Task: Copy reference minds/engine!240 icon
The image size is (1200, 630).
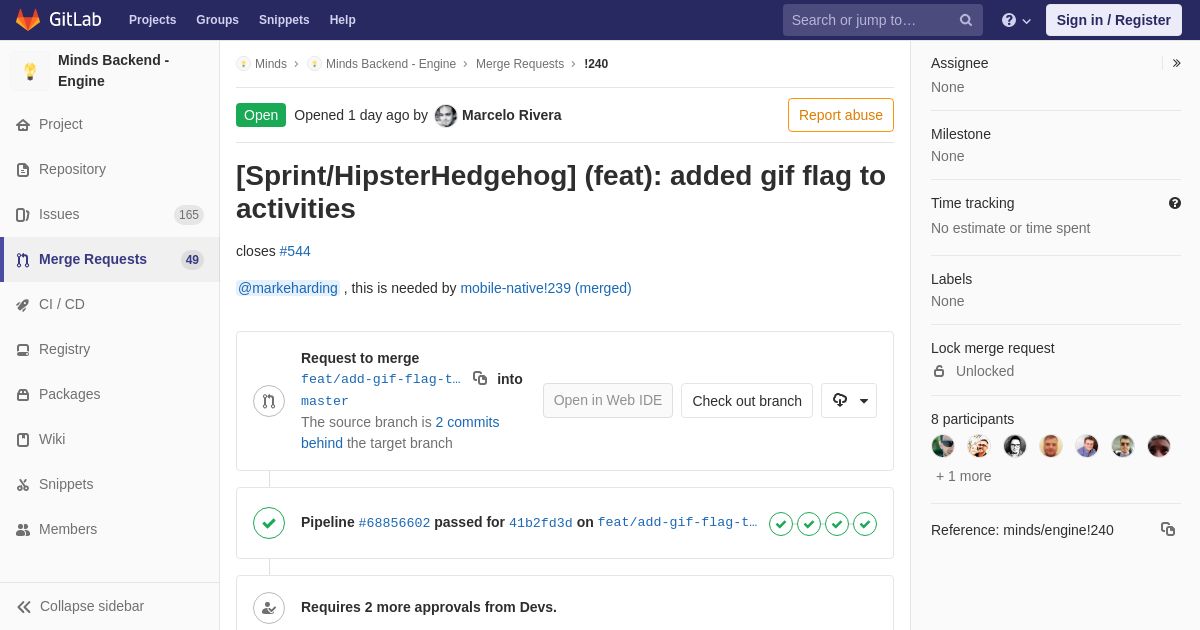Action: (x=1168, y=529)
